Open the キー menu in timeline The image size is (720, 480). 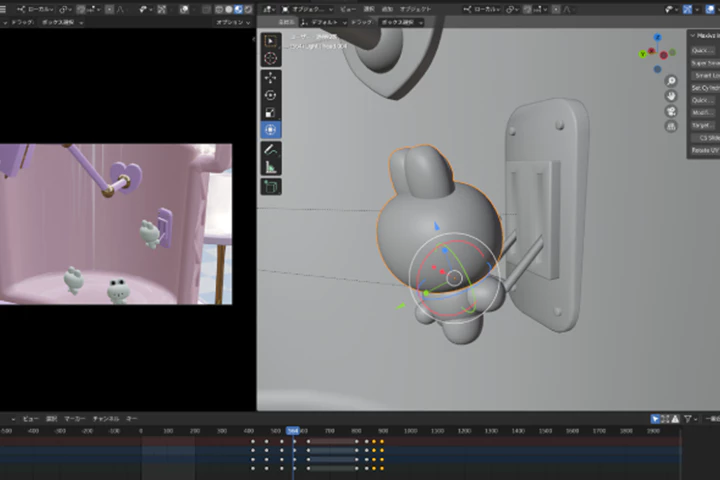coord(132,418)
